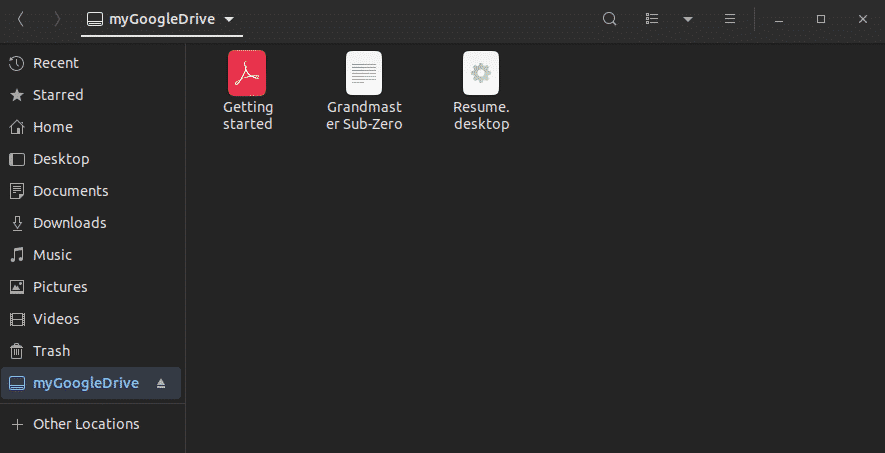The image size is (885, 453).
Task: Go forward with the right arrow
Action: (56, 19)
